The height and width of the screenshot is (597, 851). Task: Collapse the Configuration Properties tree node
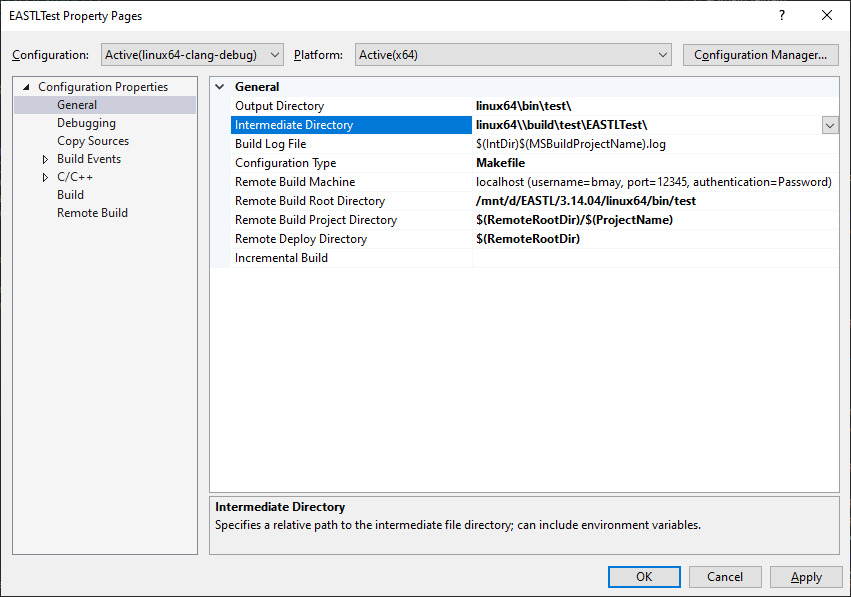click(27, 86)
